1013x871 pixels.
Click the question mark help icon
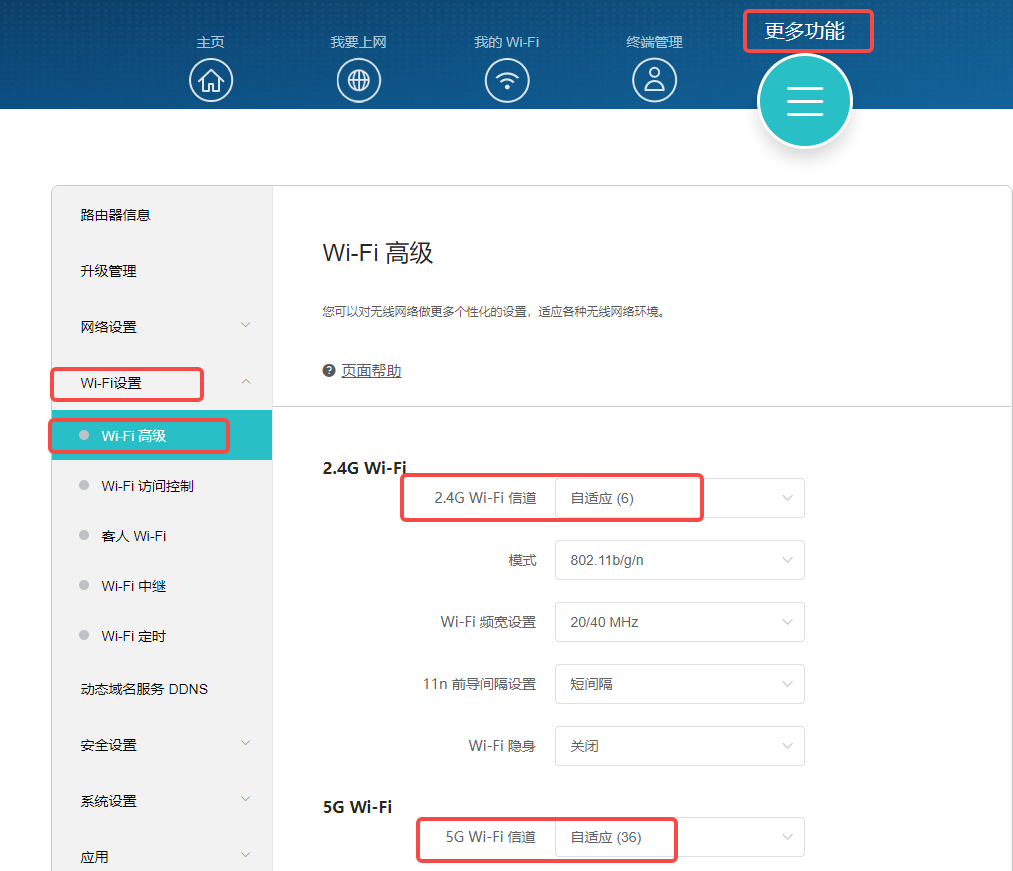coord(329,371)
